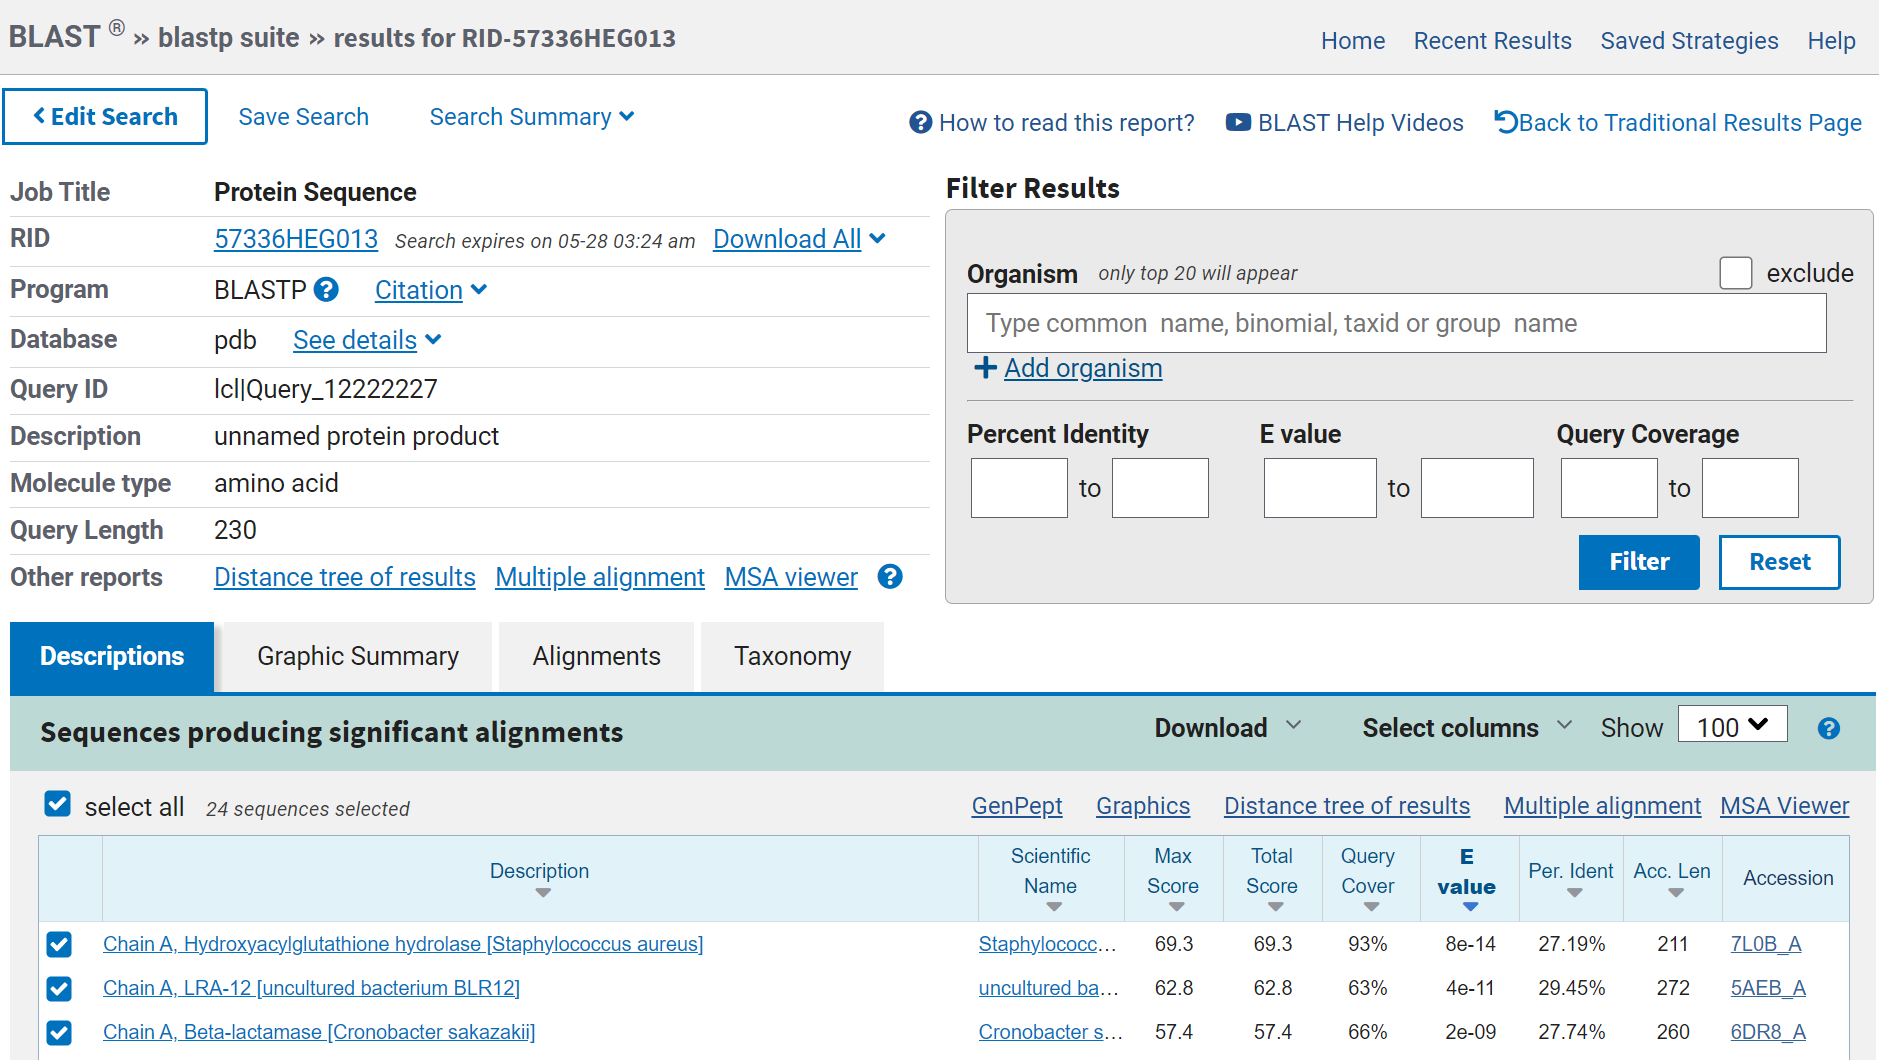The width and height of the screenshot is (1879, 1060).
Task: Open the MSA Viewer table link
Action: (1784, 806)
